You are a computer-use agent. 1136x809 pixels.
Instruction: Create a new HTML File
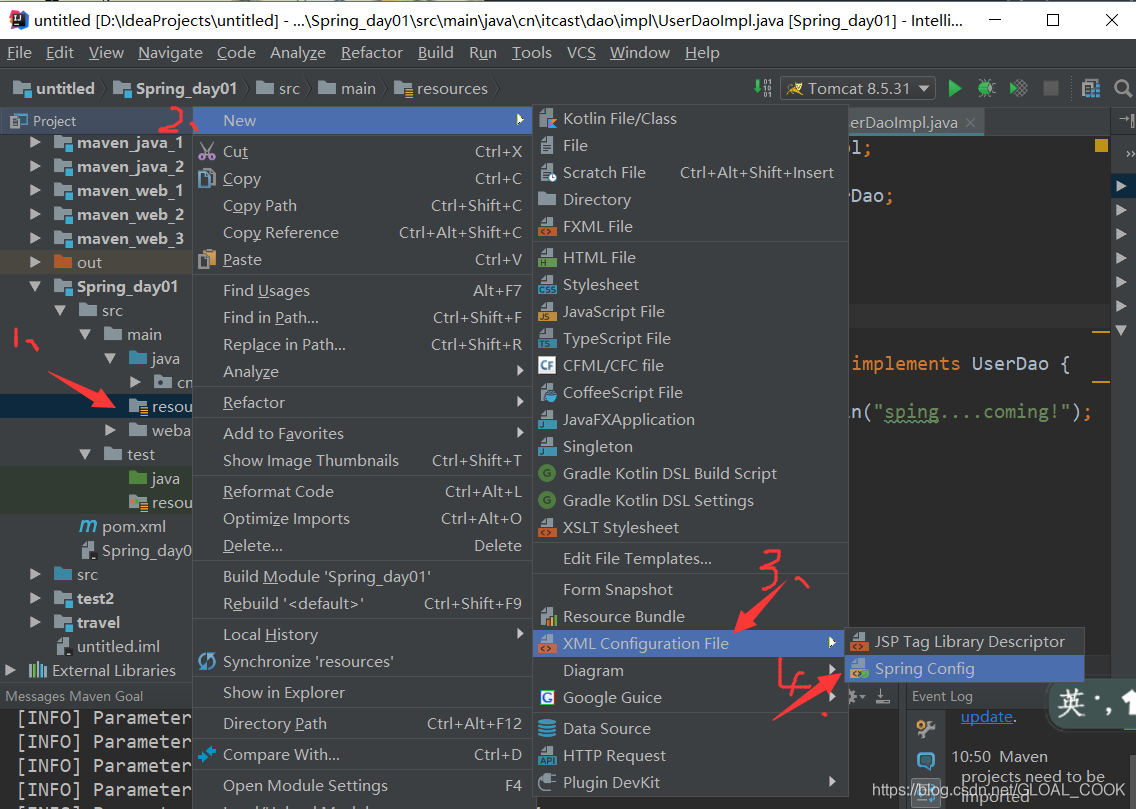(x=690, y=258)
